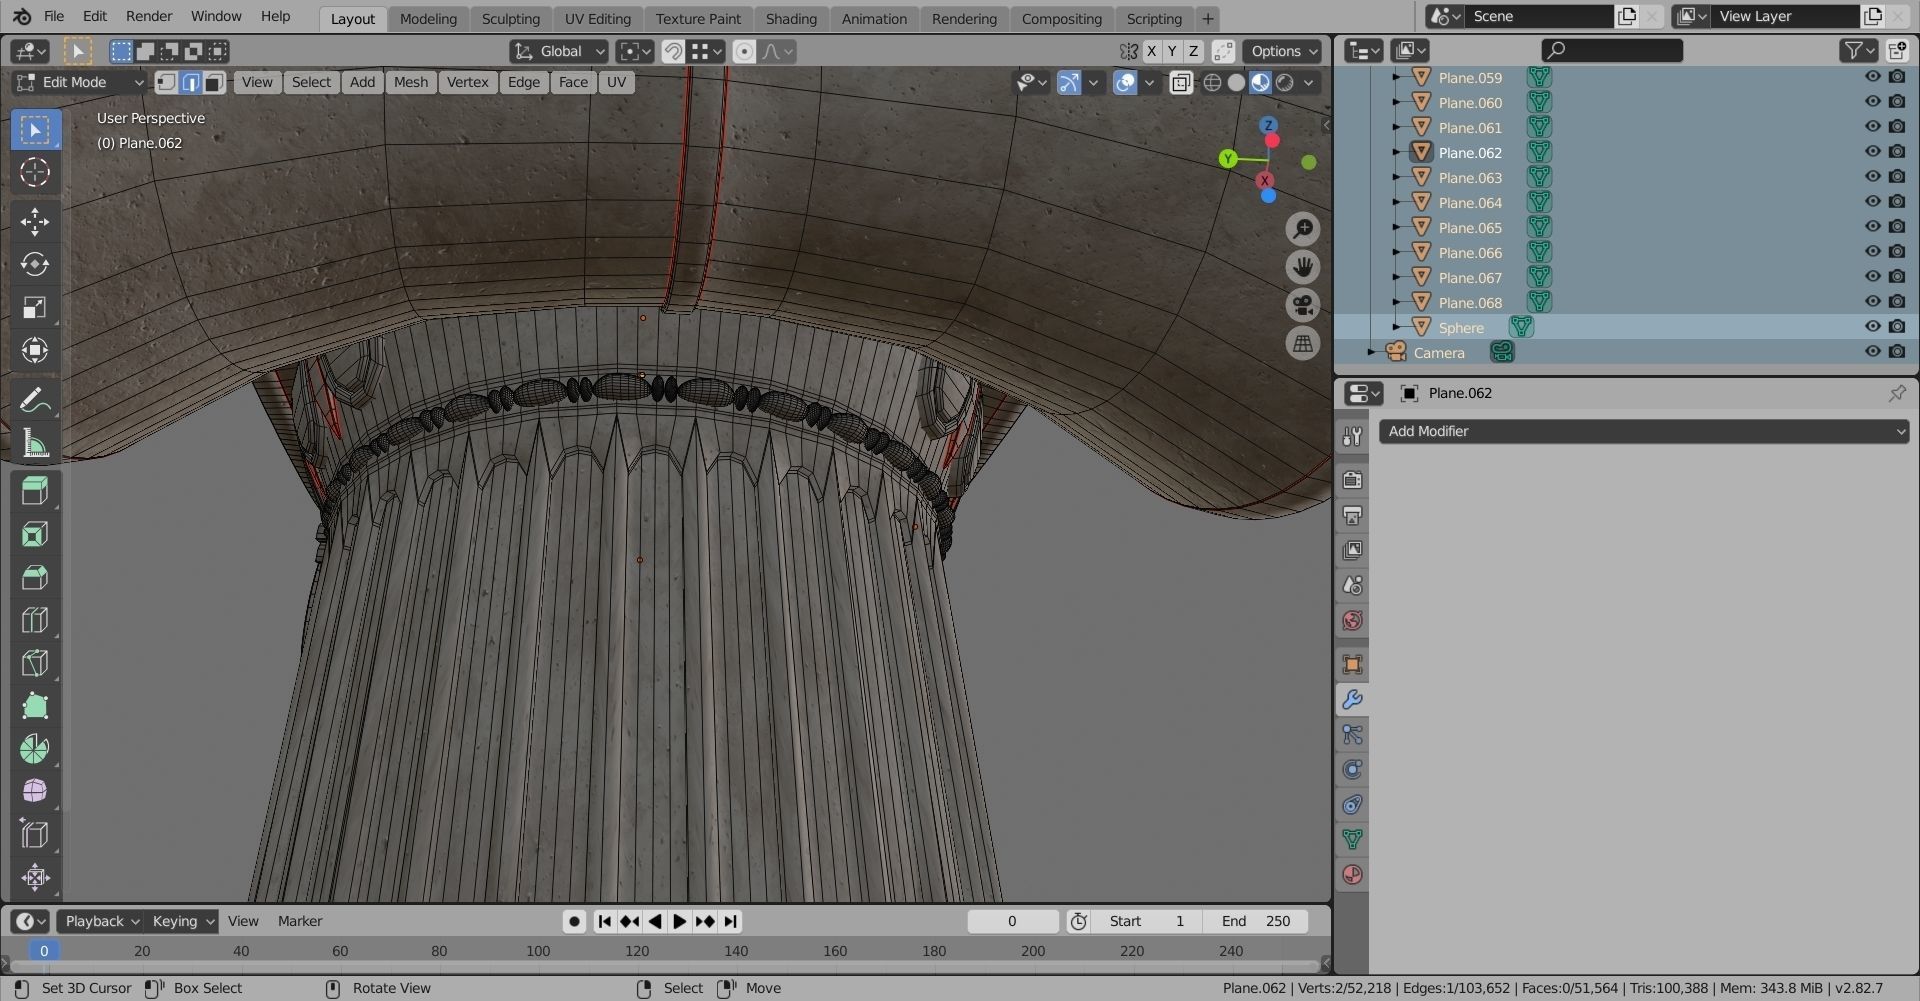Open the timeline Marker menu
The width and height of the screenshot is (1920, 1001).
300,921
